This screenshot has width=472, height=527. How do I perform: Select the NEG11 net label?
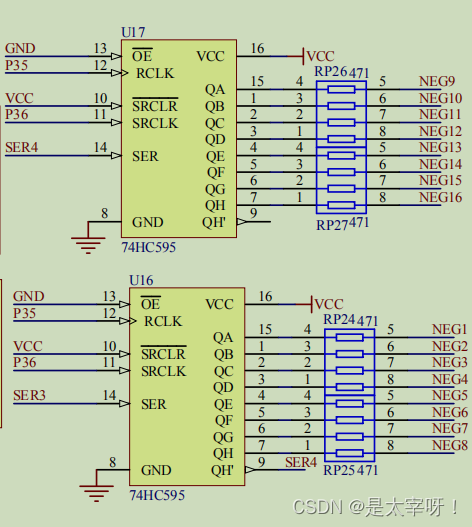[x=440, y=115]
